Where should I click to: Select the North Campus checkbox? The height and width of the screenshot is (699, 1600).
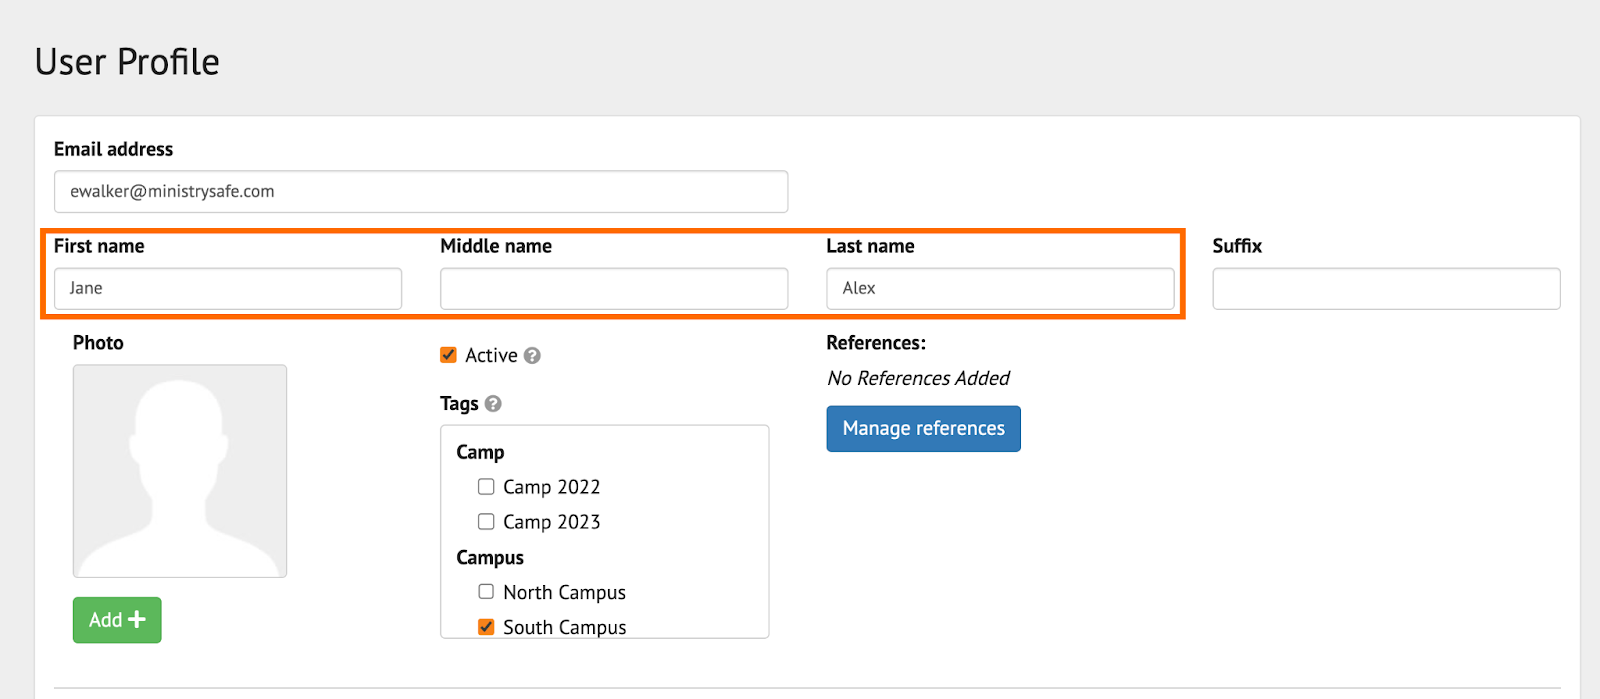(486, 592)
